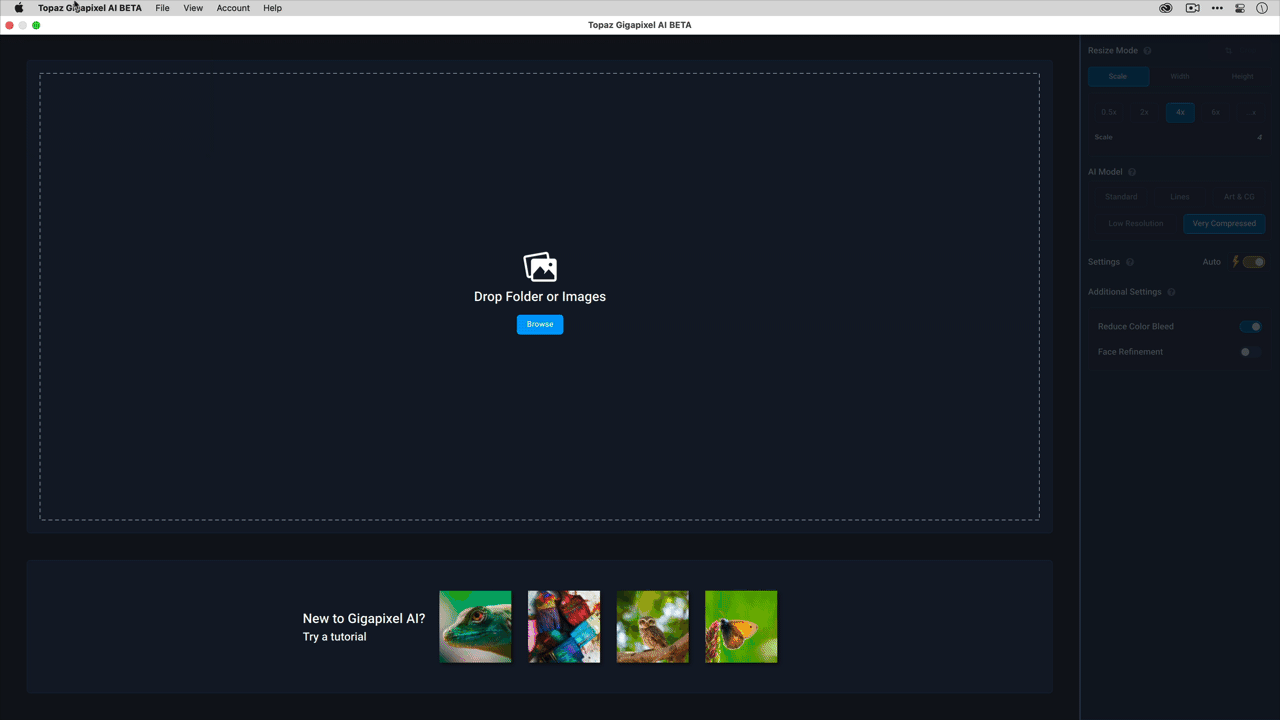Click the resize mode swap icon
Viewport: 1280px width, 720px height.
[x=1229, y=51]
